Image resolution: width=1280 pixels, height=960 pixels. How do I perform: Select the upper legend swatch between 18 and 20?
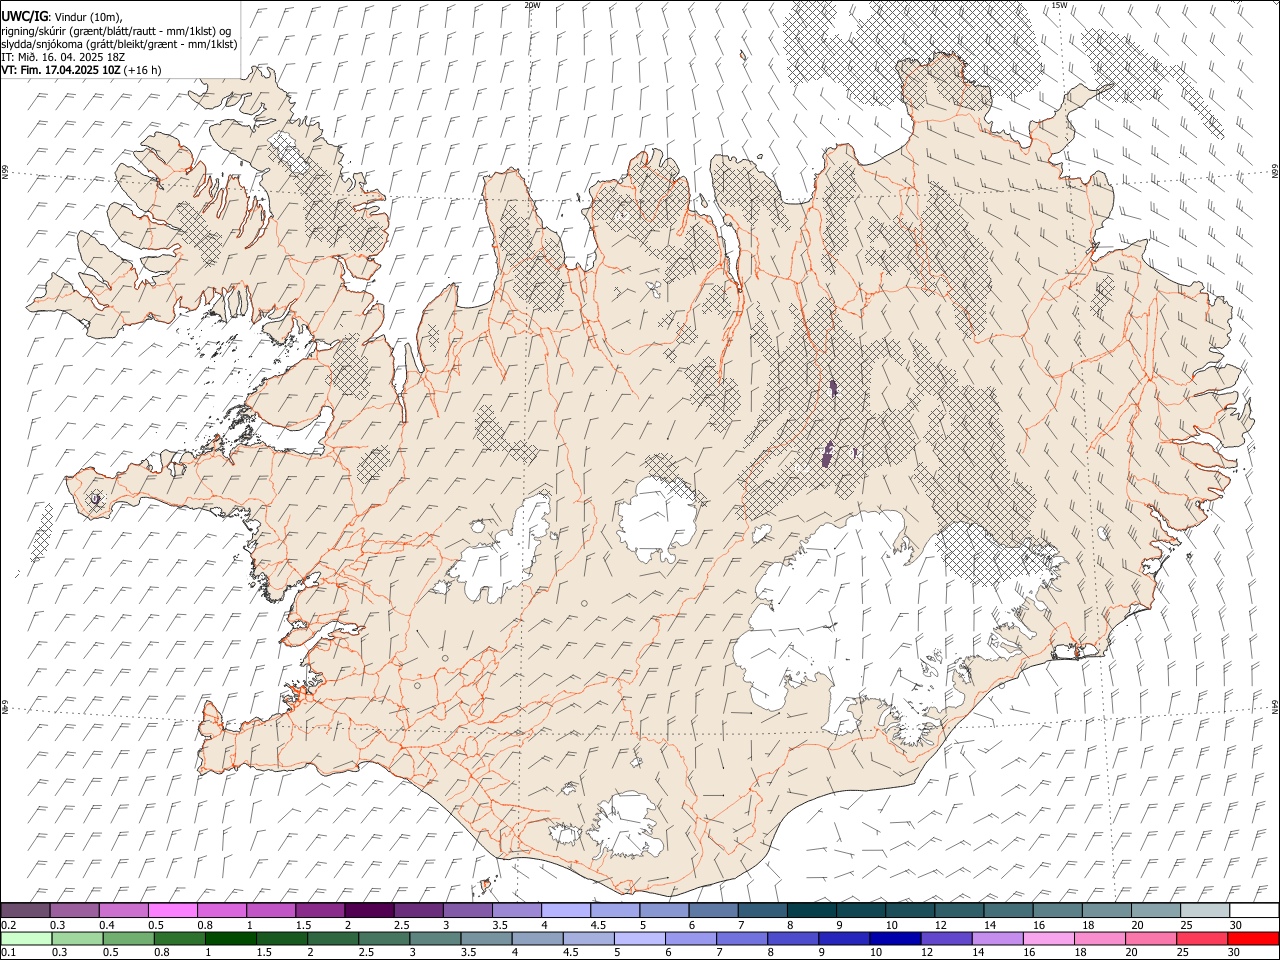tap(1105, 910)
